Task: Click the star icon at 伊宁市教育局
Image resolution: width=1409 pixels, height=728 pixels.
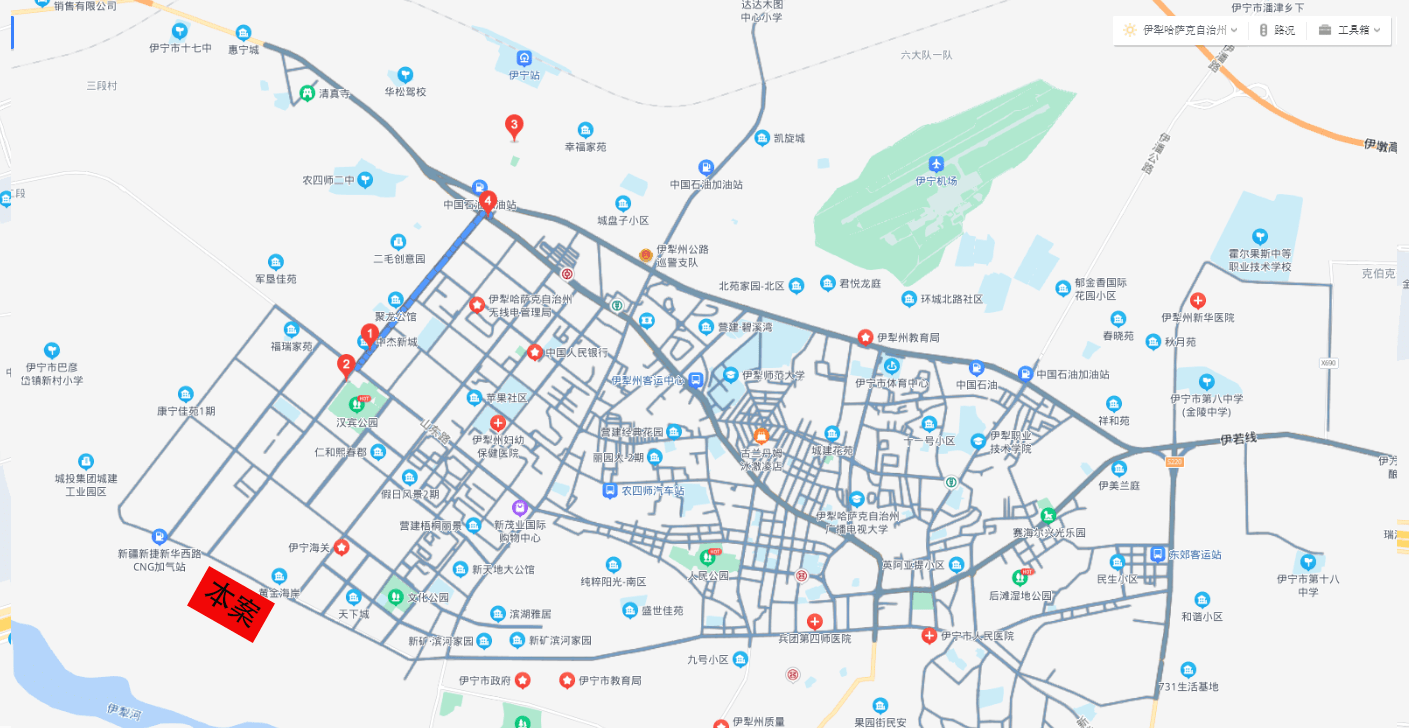Action: pos(567,680)
